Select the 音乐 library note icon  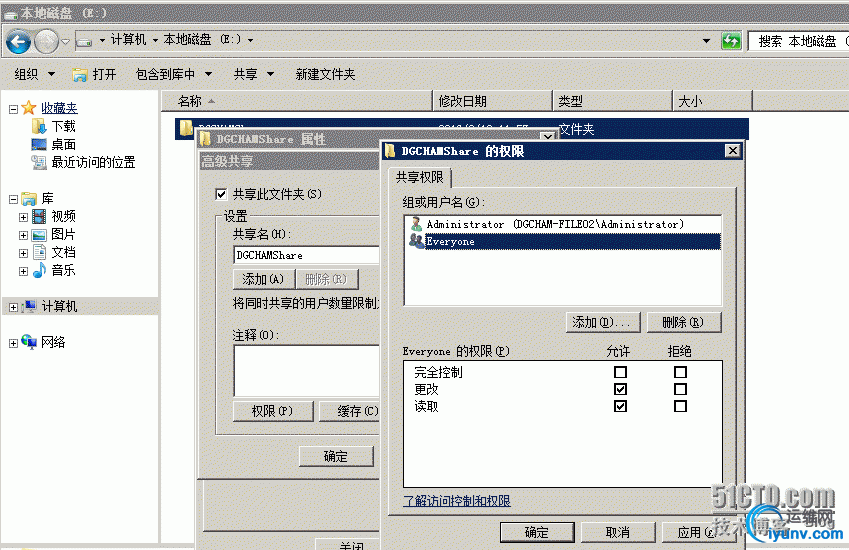point(39,270)
